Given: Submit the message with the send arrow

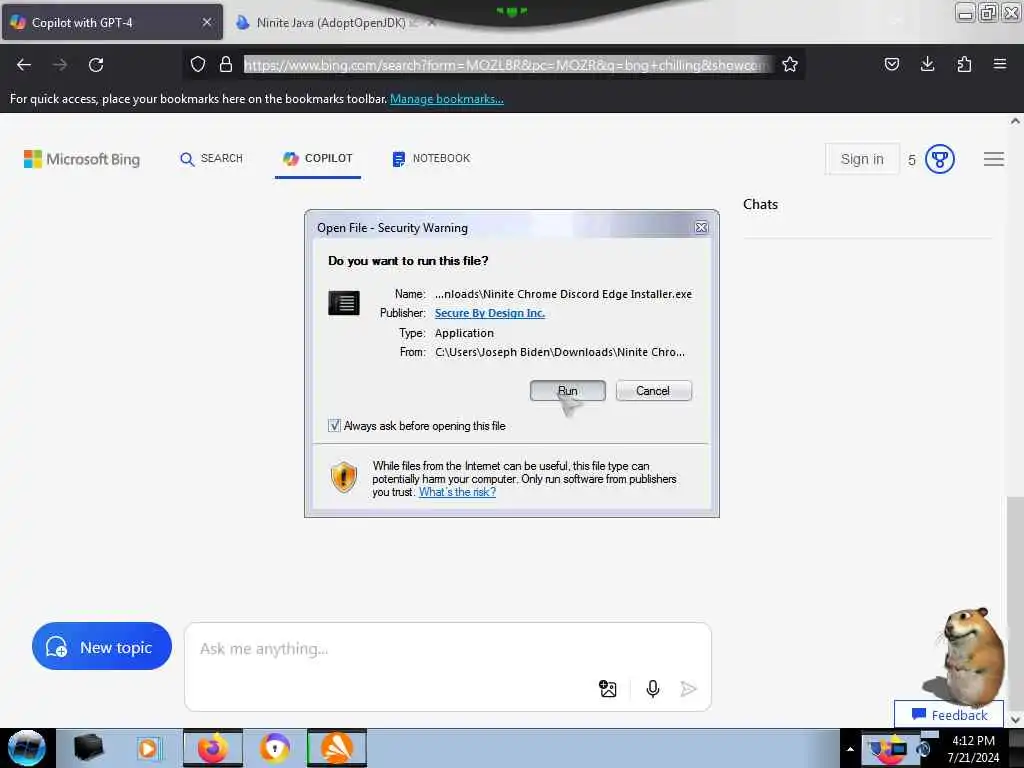Looking at the screenshot, I should click(688, 688).
